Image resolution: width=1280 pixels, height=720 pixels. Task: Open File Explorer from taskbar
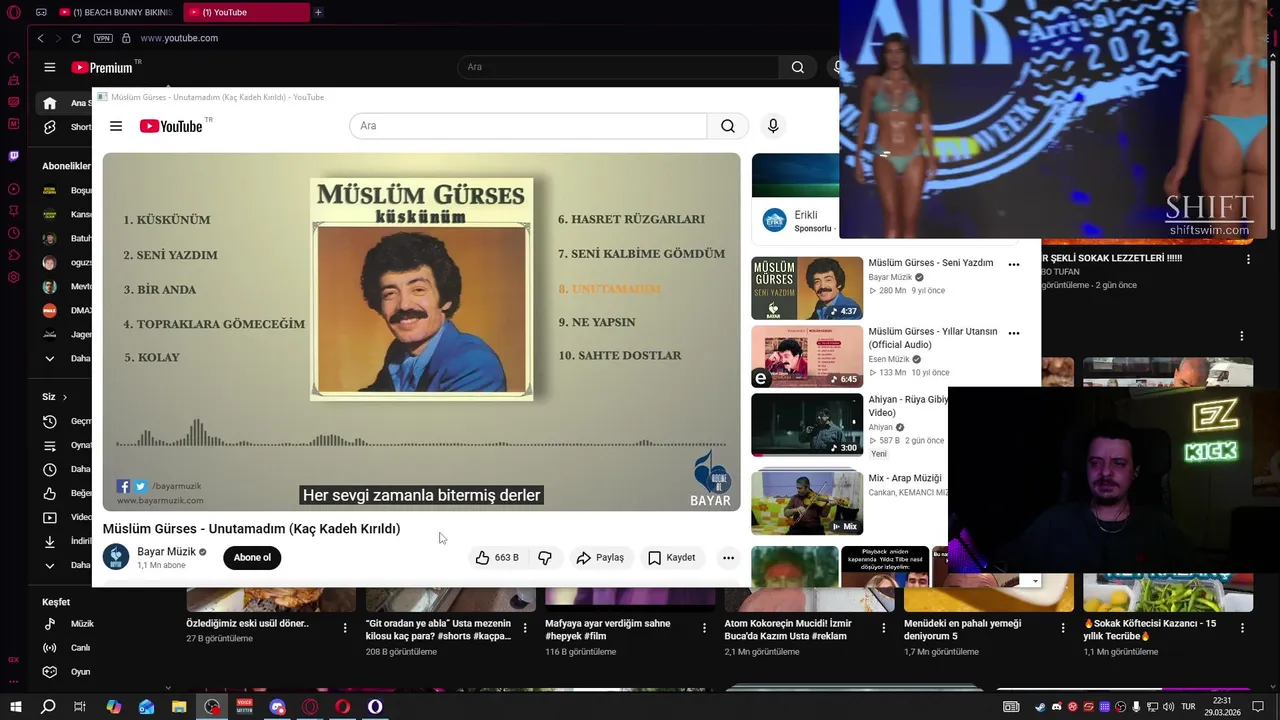coord(179,707)
